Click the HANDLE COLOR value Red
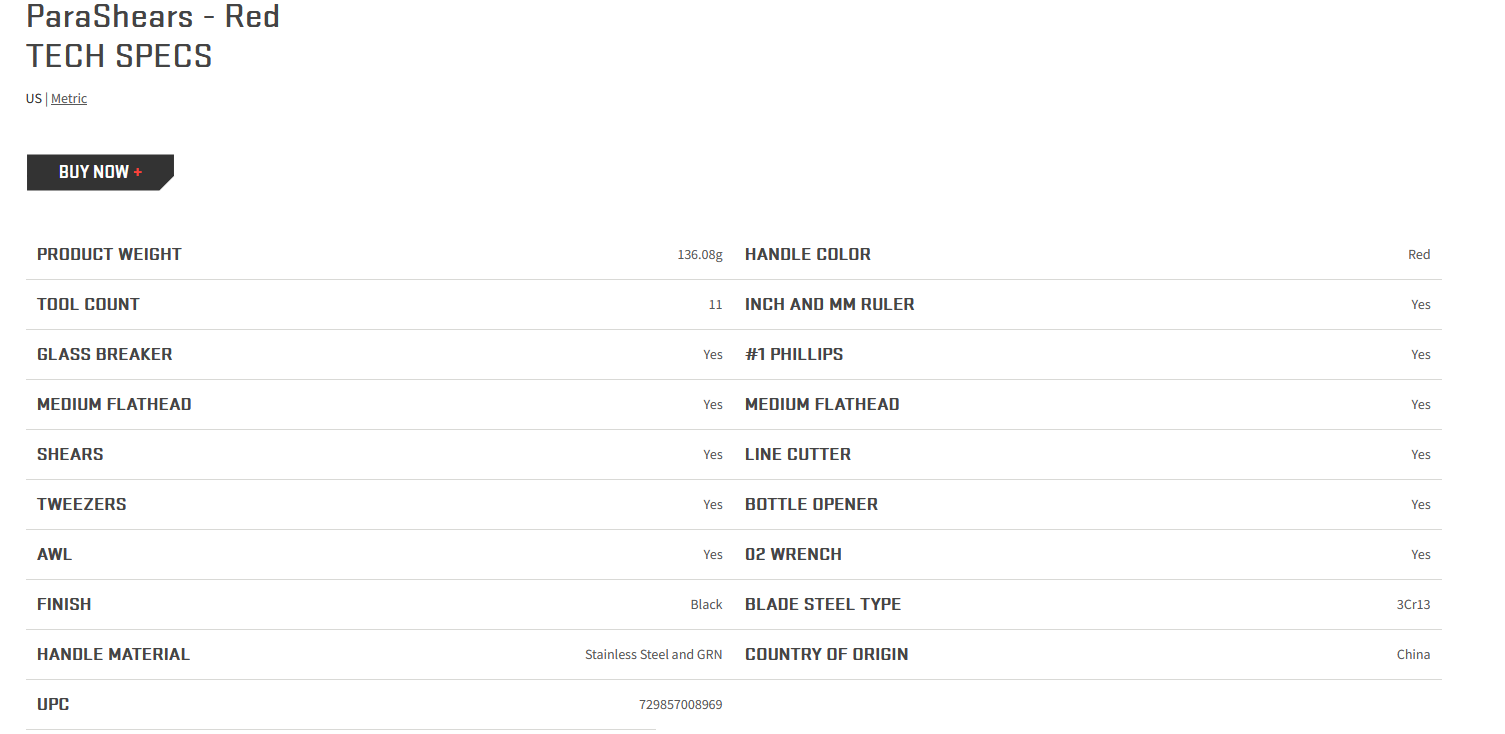Screen dimensions: 1505x734 1419,254
